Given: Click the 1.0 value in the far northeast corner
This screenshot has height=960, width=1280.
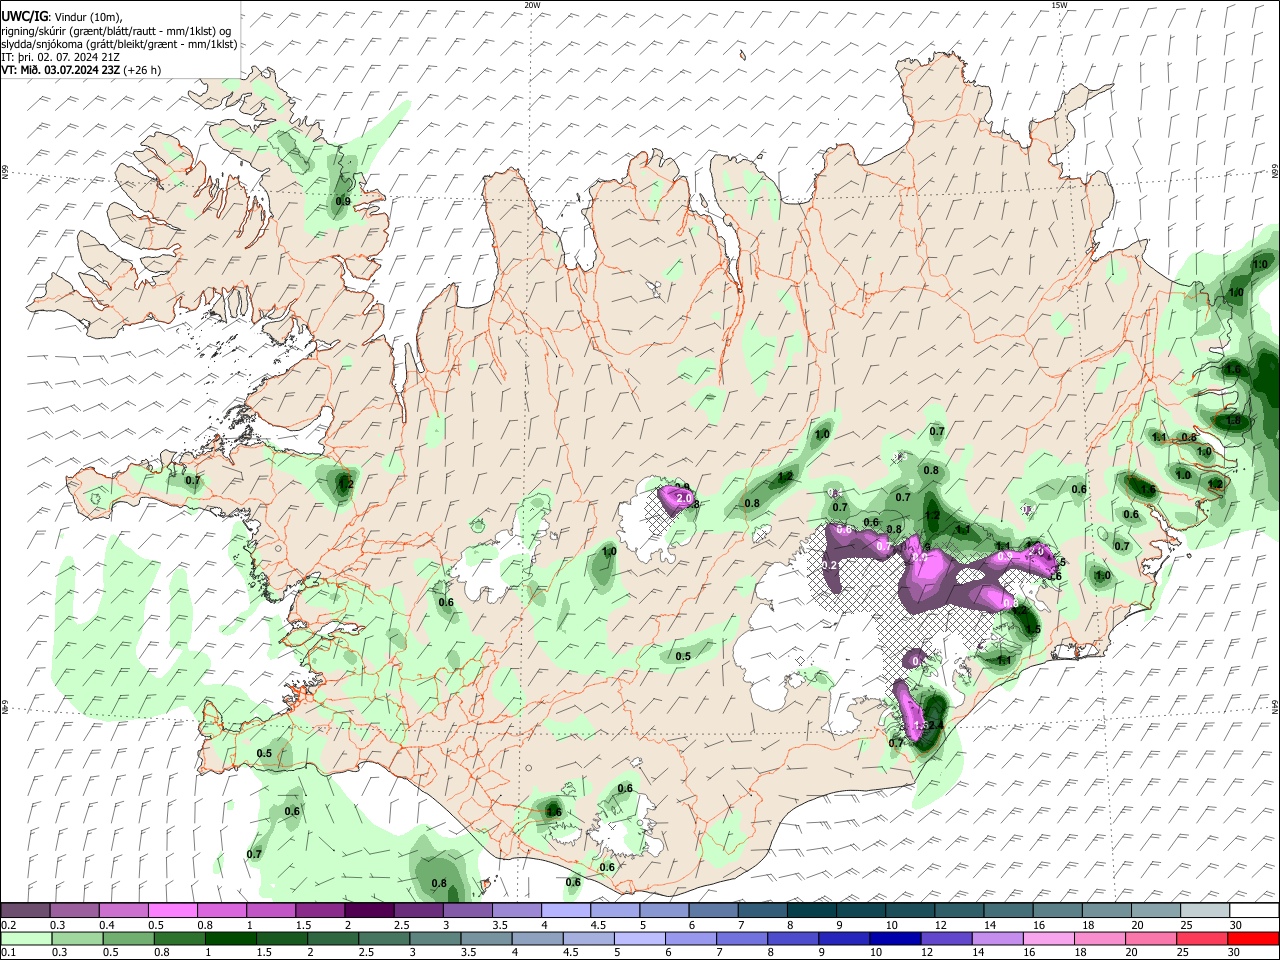Looking at the screenshot, I should 1259,263.
